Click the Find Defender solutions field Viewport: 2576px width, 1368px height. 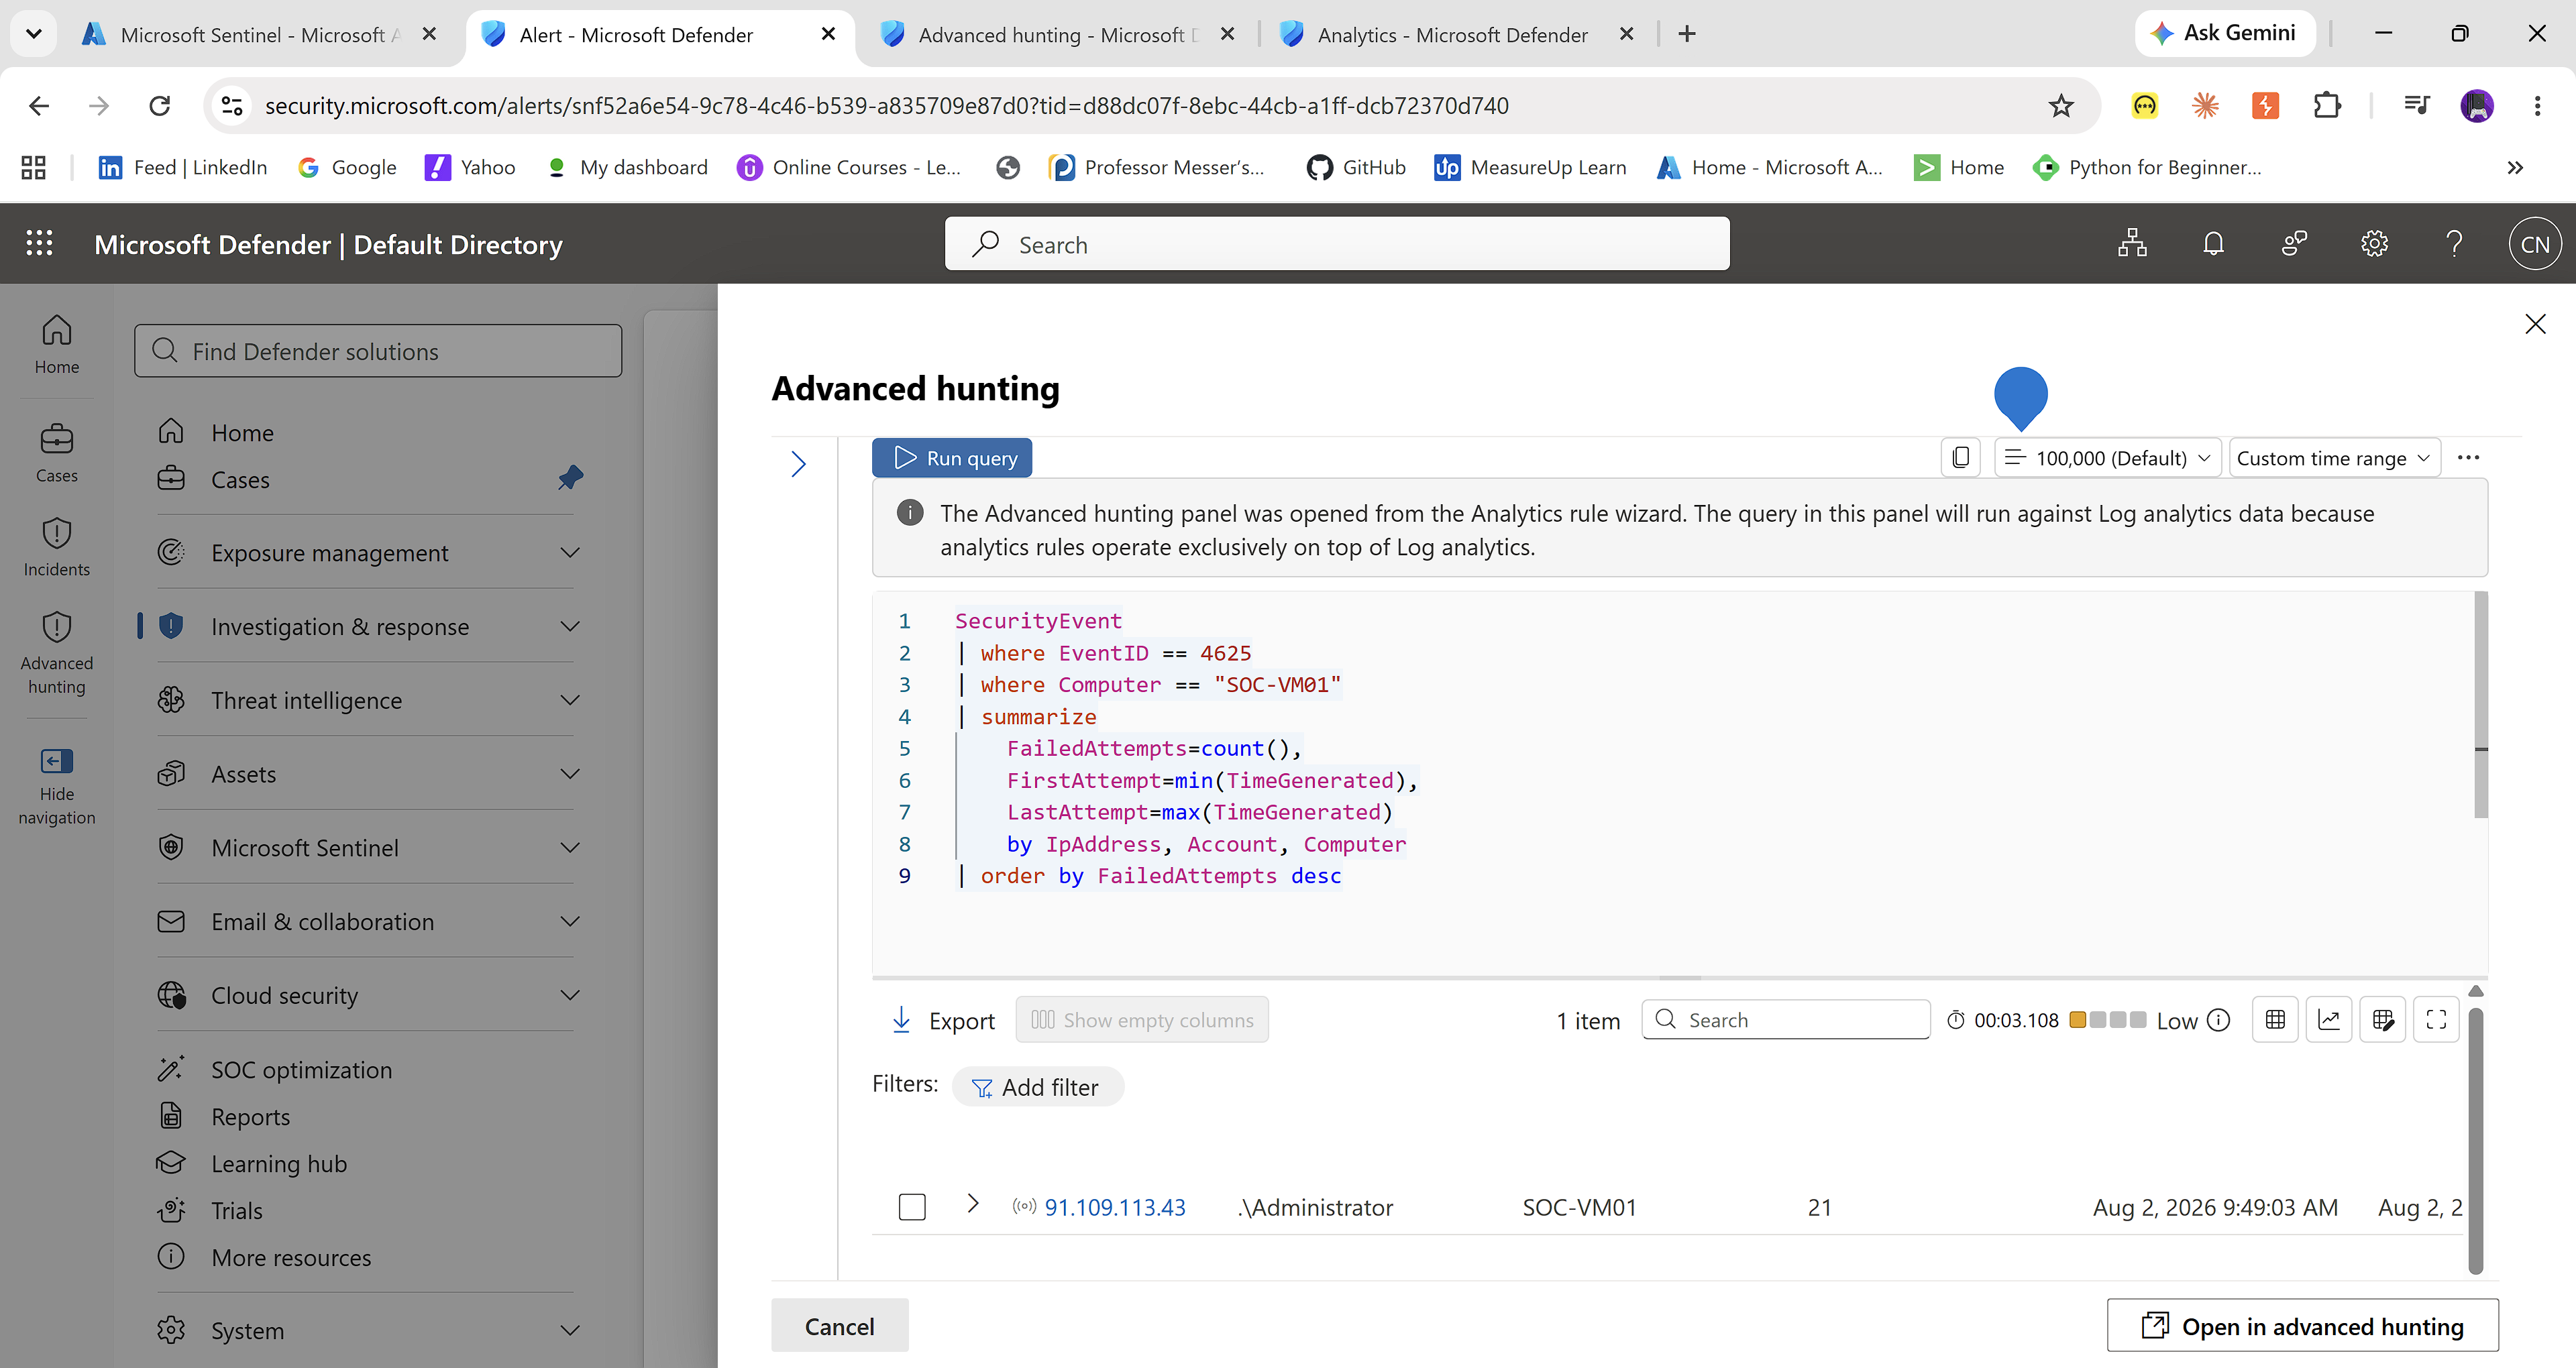point(378,351)
